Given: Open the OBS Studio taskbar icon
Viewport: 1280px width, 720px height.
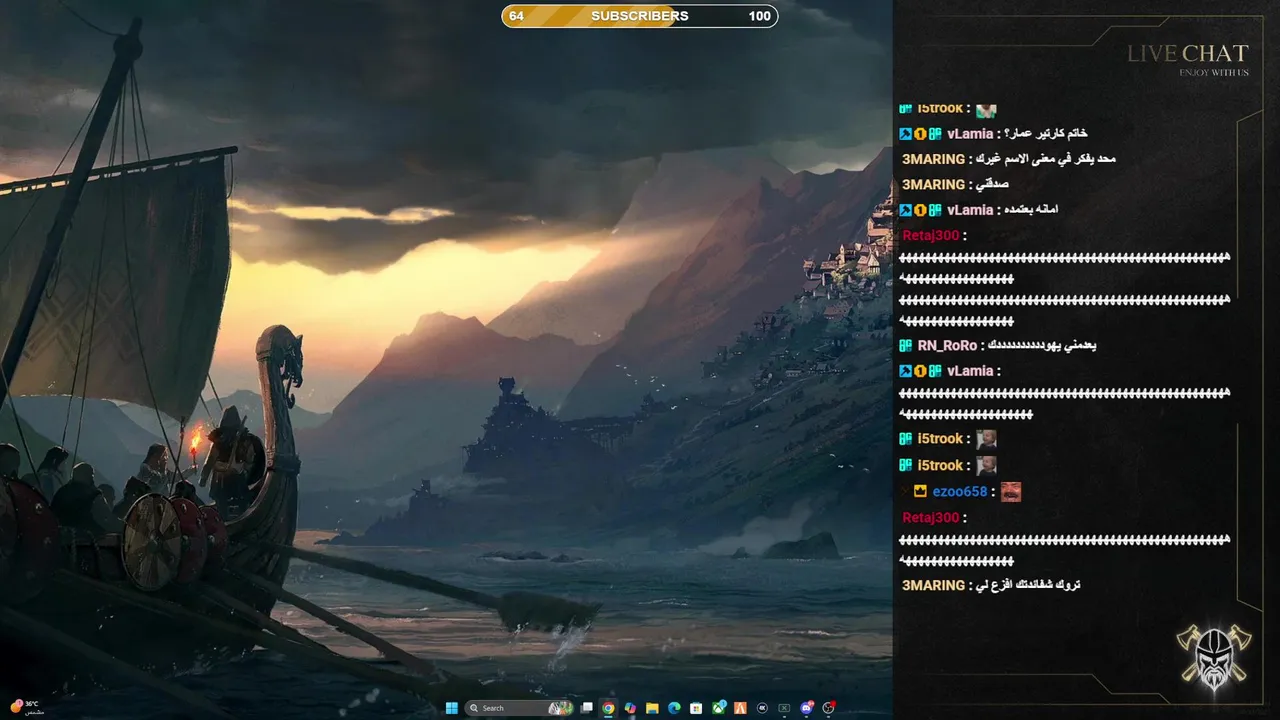Looking at the screenshot, I should point(828,708).
